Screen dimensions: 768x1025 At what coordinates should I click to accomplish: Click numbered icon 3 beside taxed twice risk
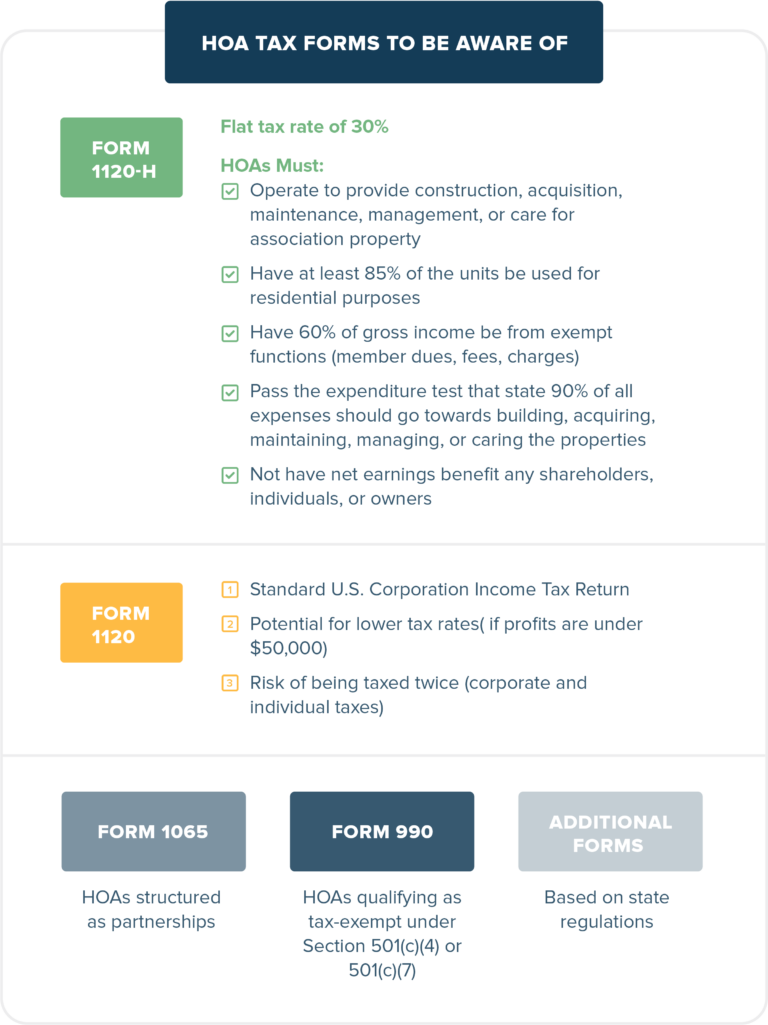(230, 683)
